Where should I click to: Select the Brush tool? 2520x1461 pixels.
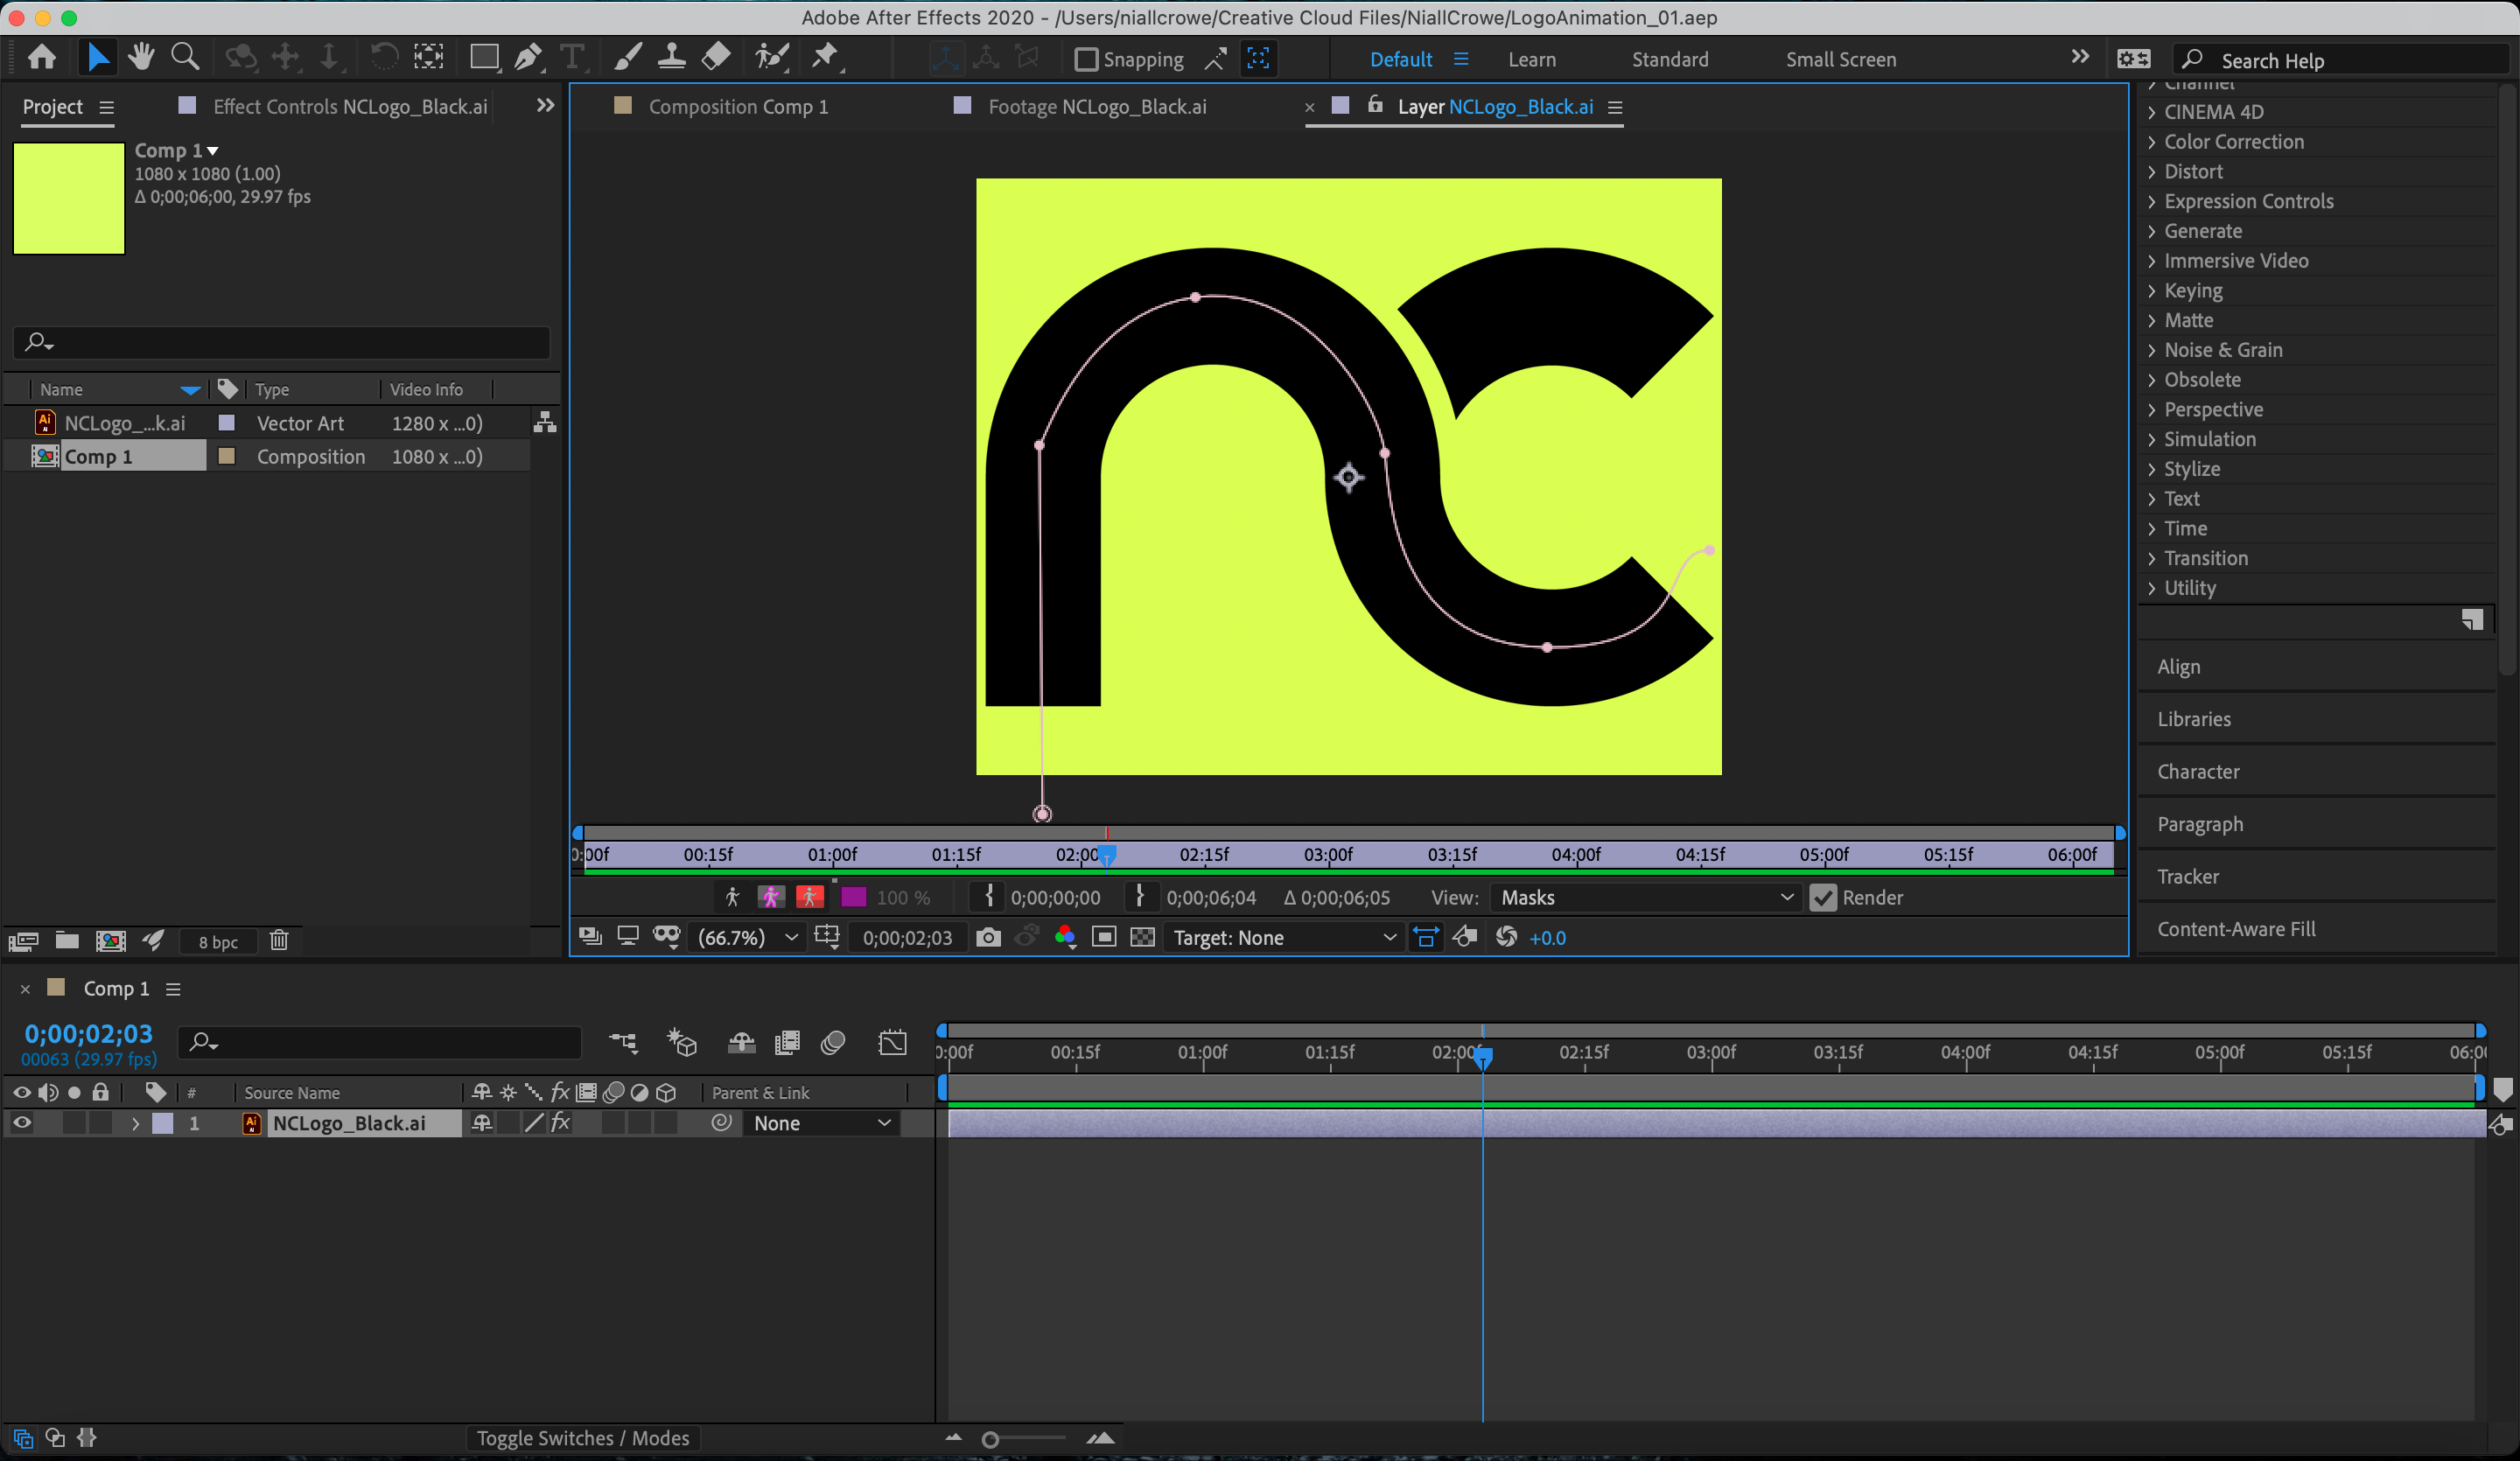point(626,57)
